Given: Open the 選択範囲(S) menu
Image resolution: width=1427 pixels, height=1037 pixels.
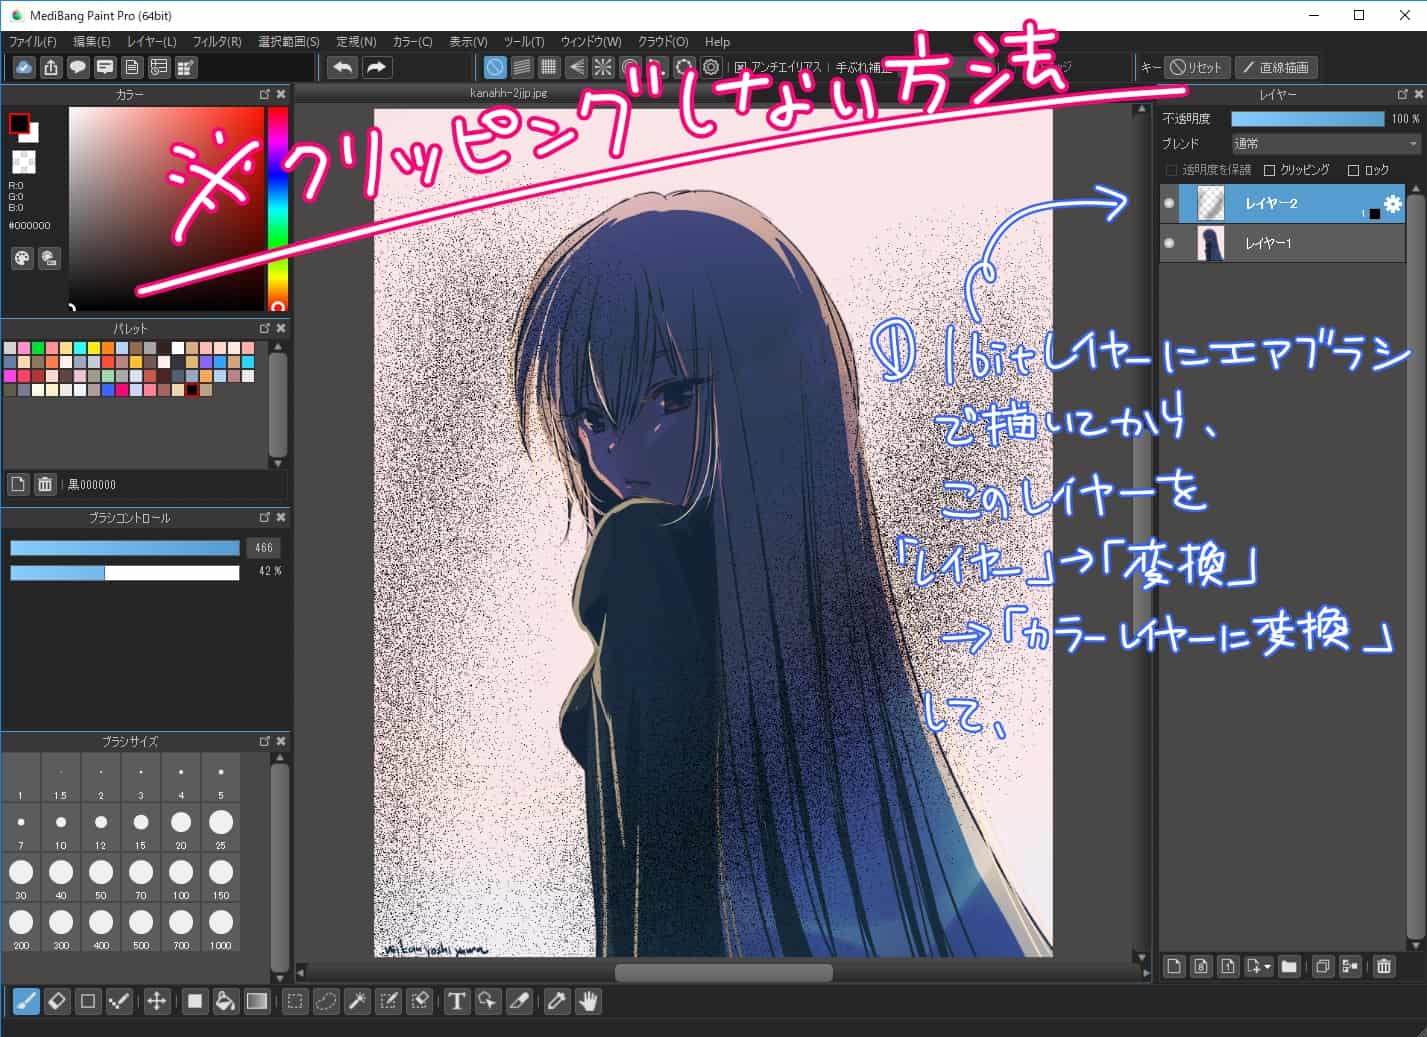Looking at the screenshot, I should 289,42.
